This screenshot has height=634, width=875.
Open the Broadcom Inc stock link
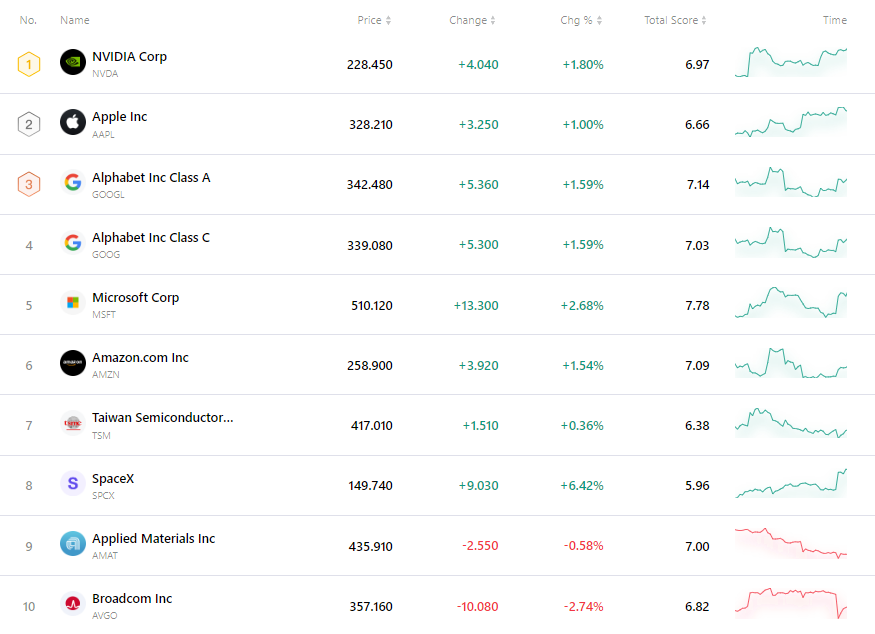pyautogui.click(x=132, y=598)
